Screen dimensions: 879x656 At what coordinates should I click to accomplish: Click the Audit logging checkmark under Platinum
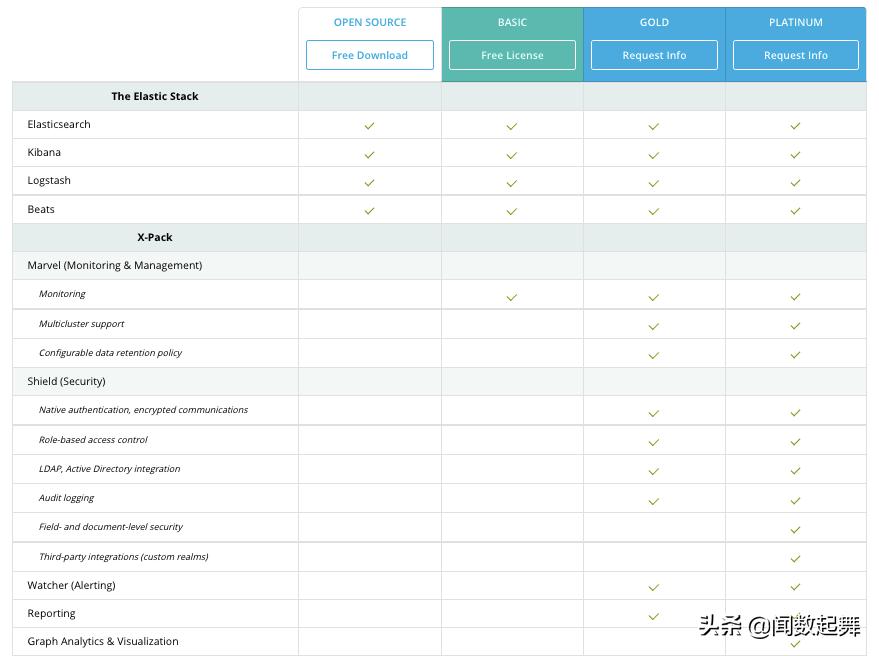(795, 501)
